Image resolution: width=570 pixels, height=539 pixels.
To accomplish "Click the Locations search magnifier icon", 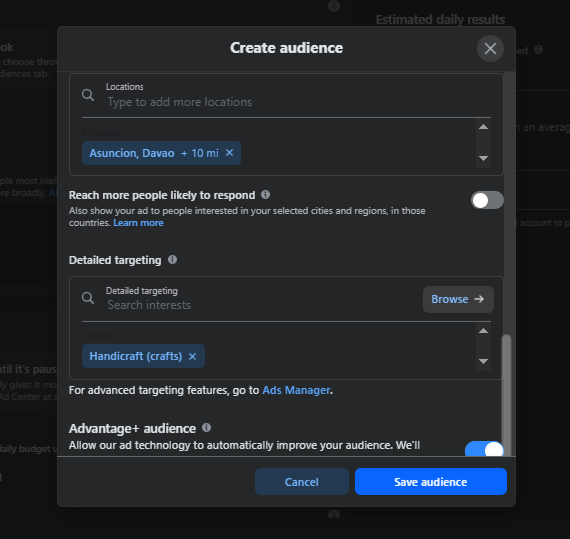I will tap(88, 95).
